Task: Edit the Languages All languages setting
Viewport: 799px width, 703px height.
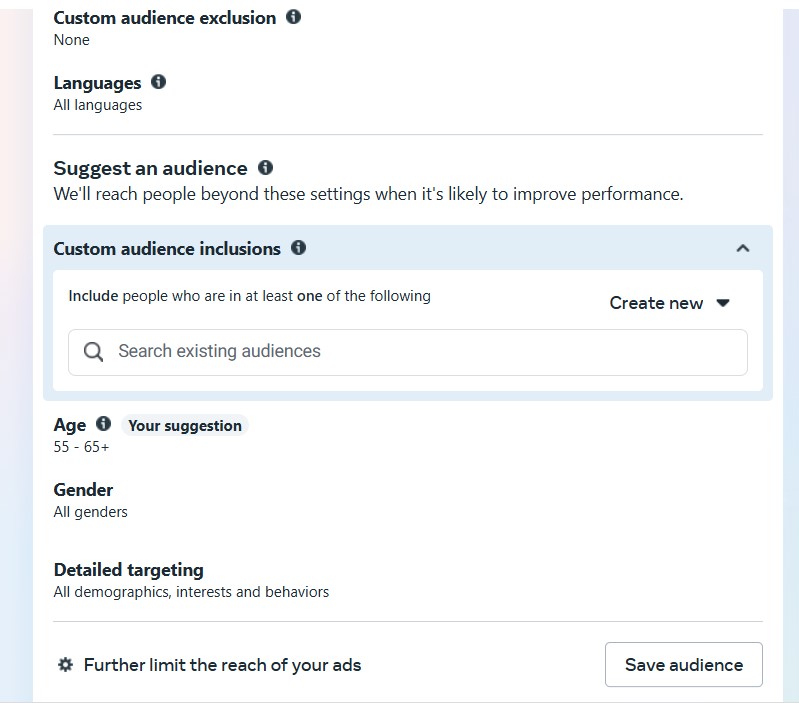Action: point(97,105)
